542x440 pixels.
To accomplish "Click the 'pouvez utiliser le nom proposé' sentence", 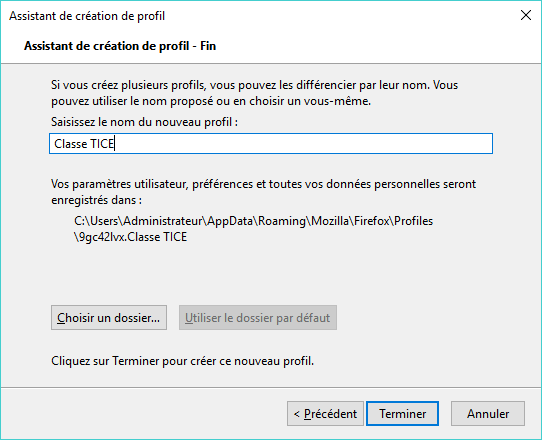I will (211, 101).
